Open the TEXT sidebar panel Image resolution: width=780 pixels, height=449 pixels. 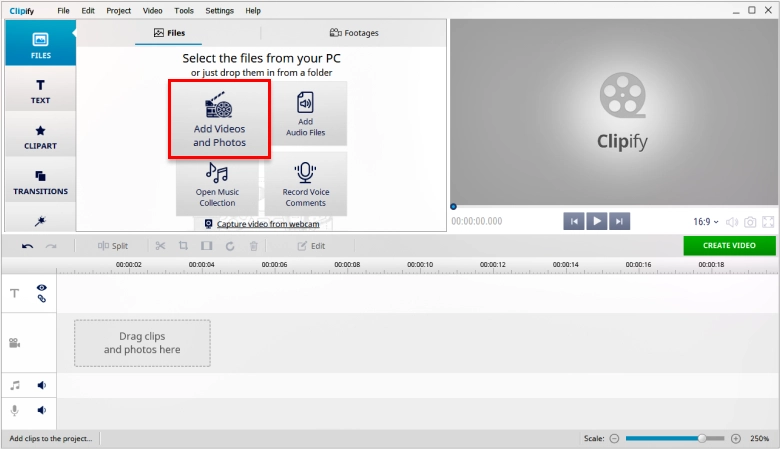click(x=40, y=89)
